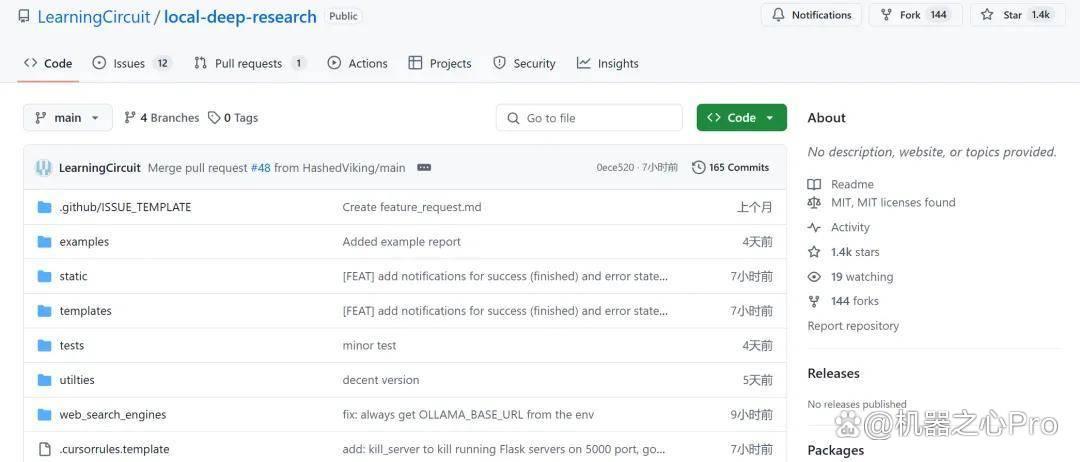Click LearningCircuit avatar in commit row
Screen dimensions: 1080x462
(43, 167)
